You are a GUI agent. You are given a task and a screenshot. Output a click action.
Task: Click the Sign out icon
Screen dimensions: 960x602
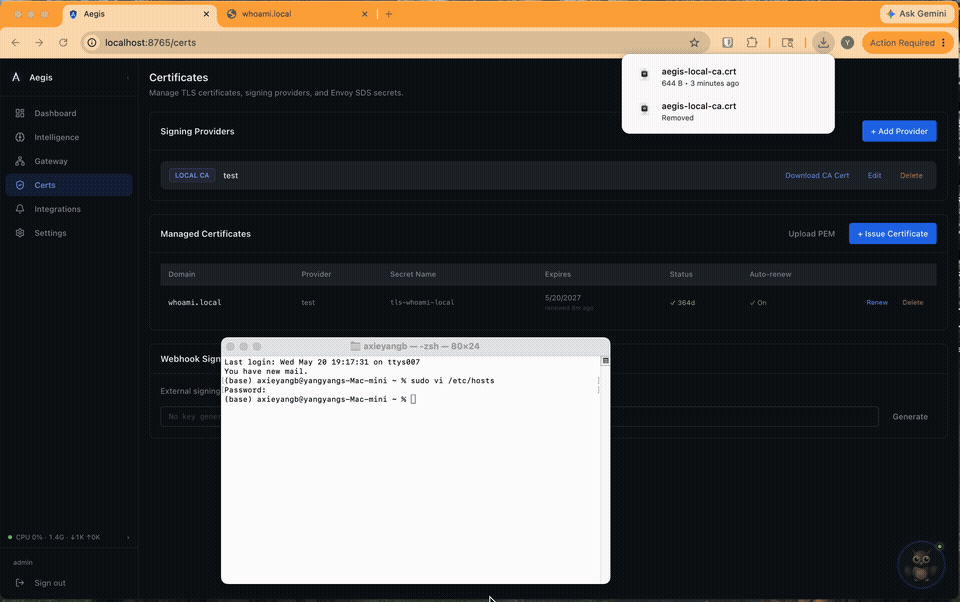coord(20,583)
